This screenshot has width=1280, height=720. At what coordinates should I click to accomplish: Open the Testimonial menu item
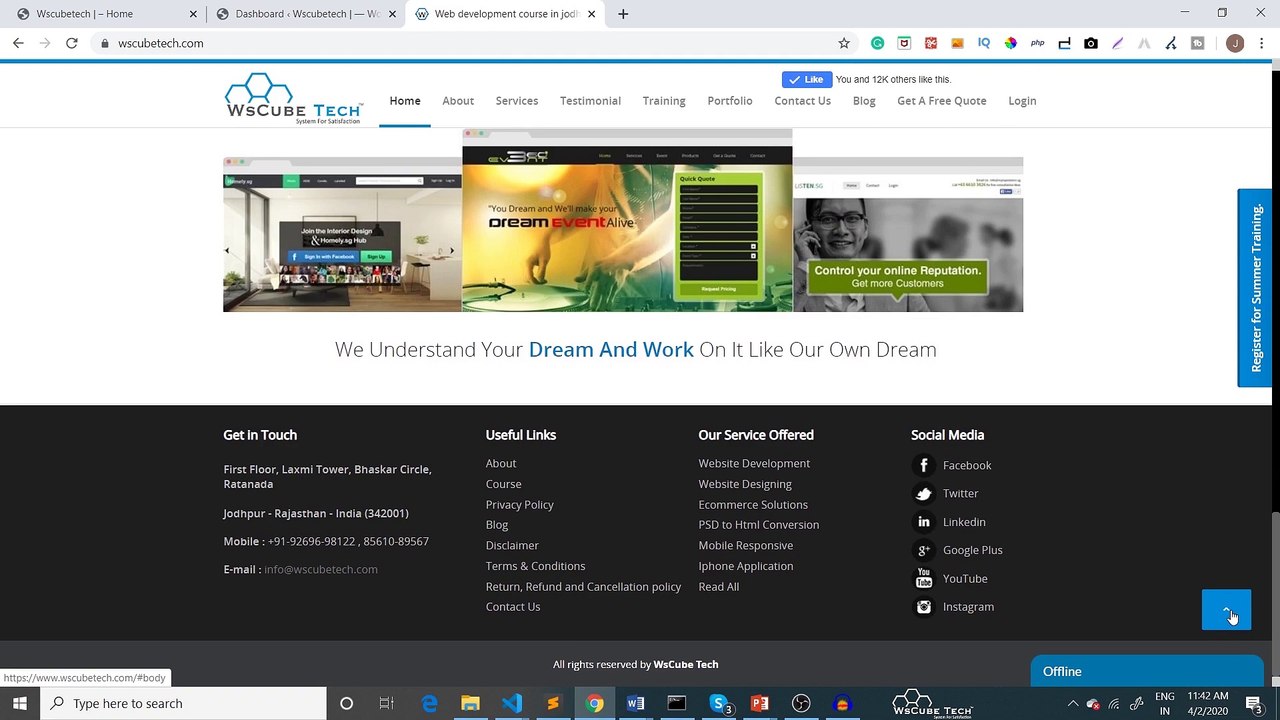(590, 101)
